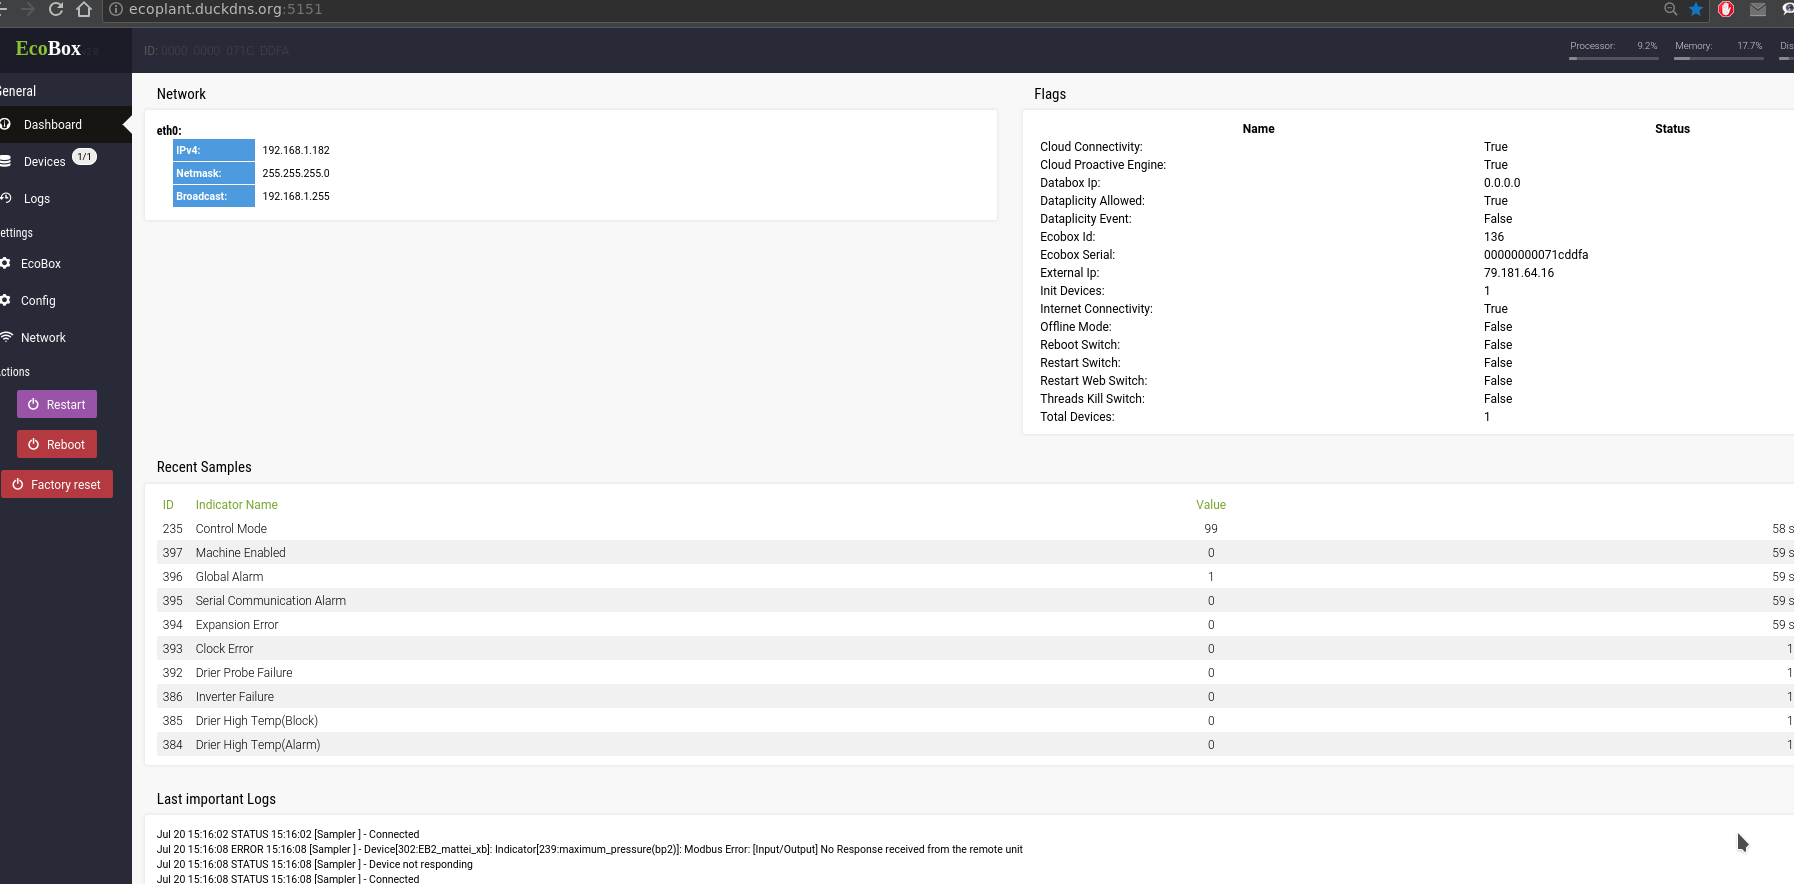Click the Total Devices flag

(1077, 417)
